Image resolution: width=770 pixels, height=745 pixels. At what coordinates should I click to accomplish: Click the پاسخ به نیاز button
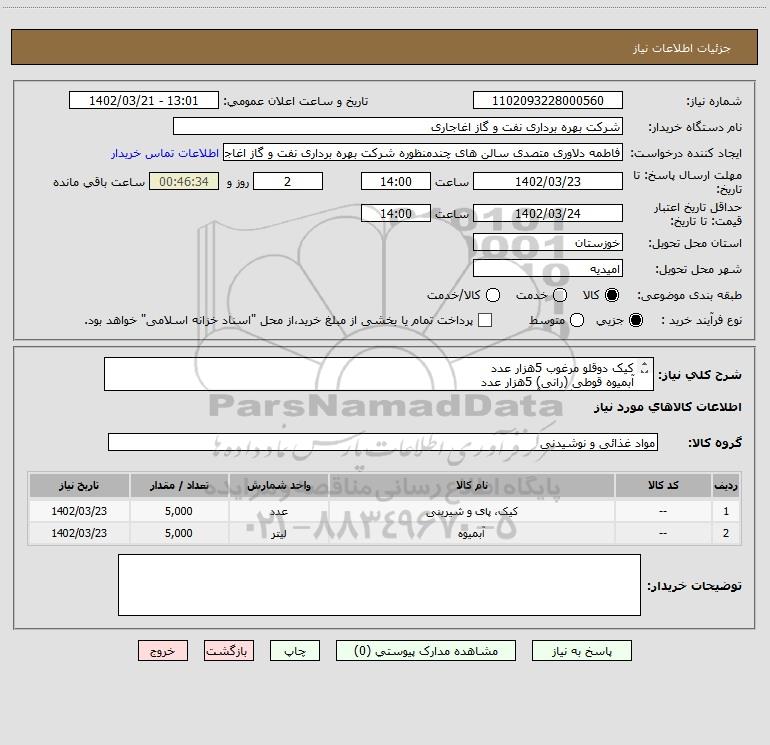[x=581, y=651]
